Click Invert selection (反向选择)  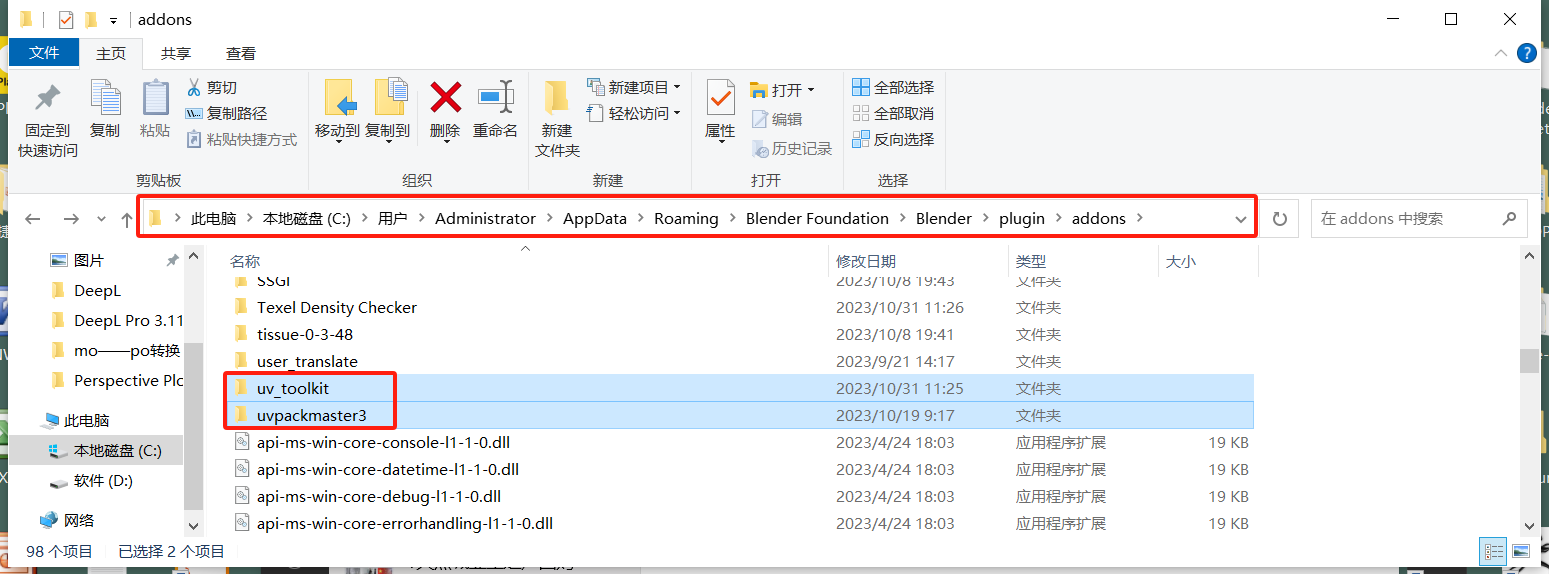click(x=893, y=139)
